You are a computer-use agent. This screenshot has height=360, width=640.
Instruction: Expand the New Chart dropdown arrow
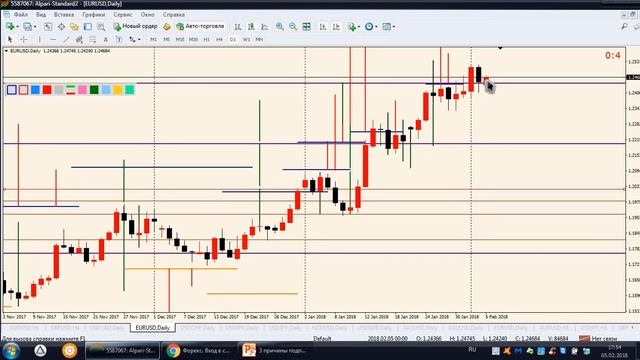18,27
